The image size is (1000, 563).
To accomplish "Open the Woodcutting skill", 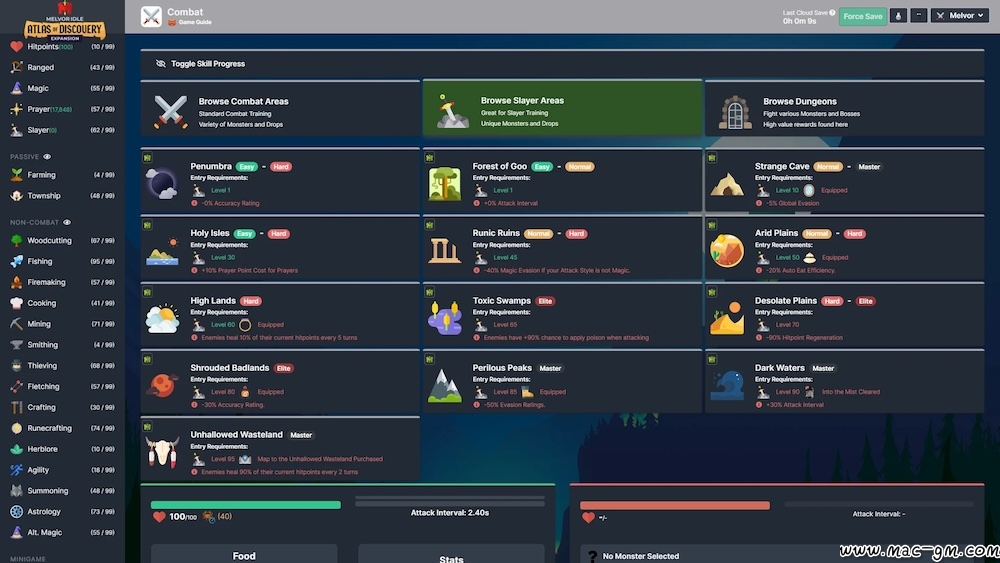I will (x=62, y=240).
